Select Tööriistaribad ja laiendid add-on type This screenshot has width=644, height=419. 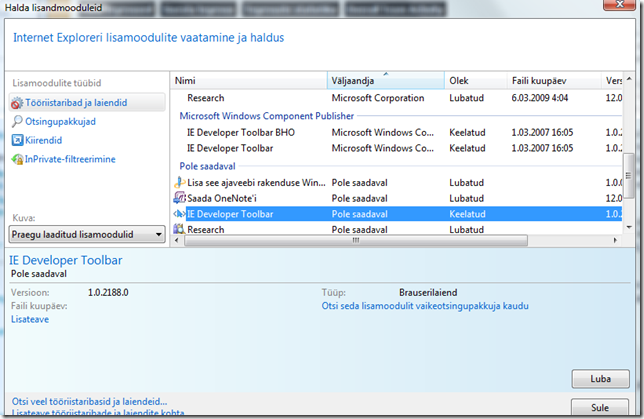(x=87, y=102)
